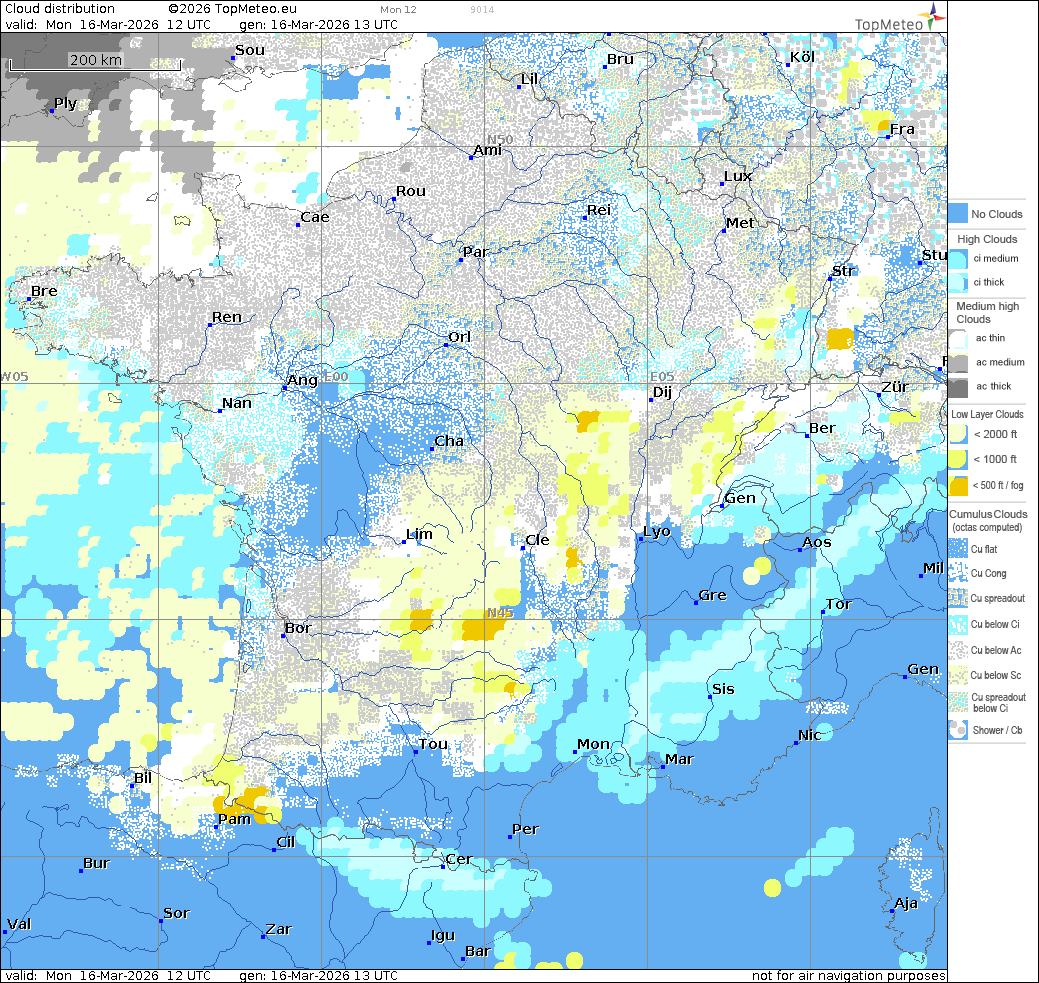Click the < 500 ft / fog legend icon
The width and height of the screenshot is (1039, 983).
click(957, 485)
